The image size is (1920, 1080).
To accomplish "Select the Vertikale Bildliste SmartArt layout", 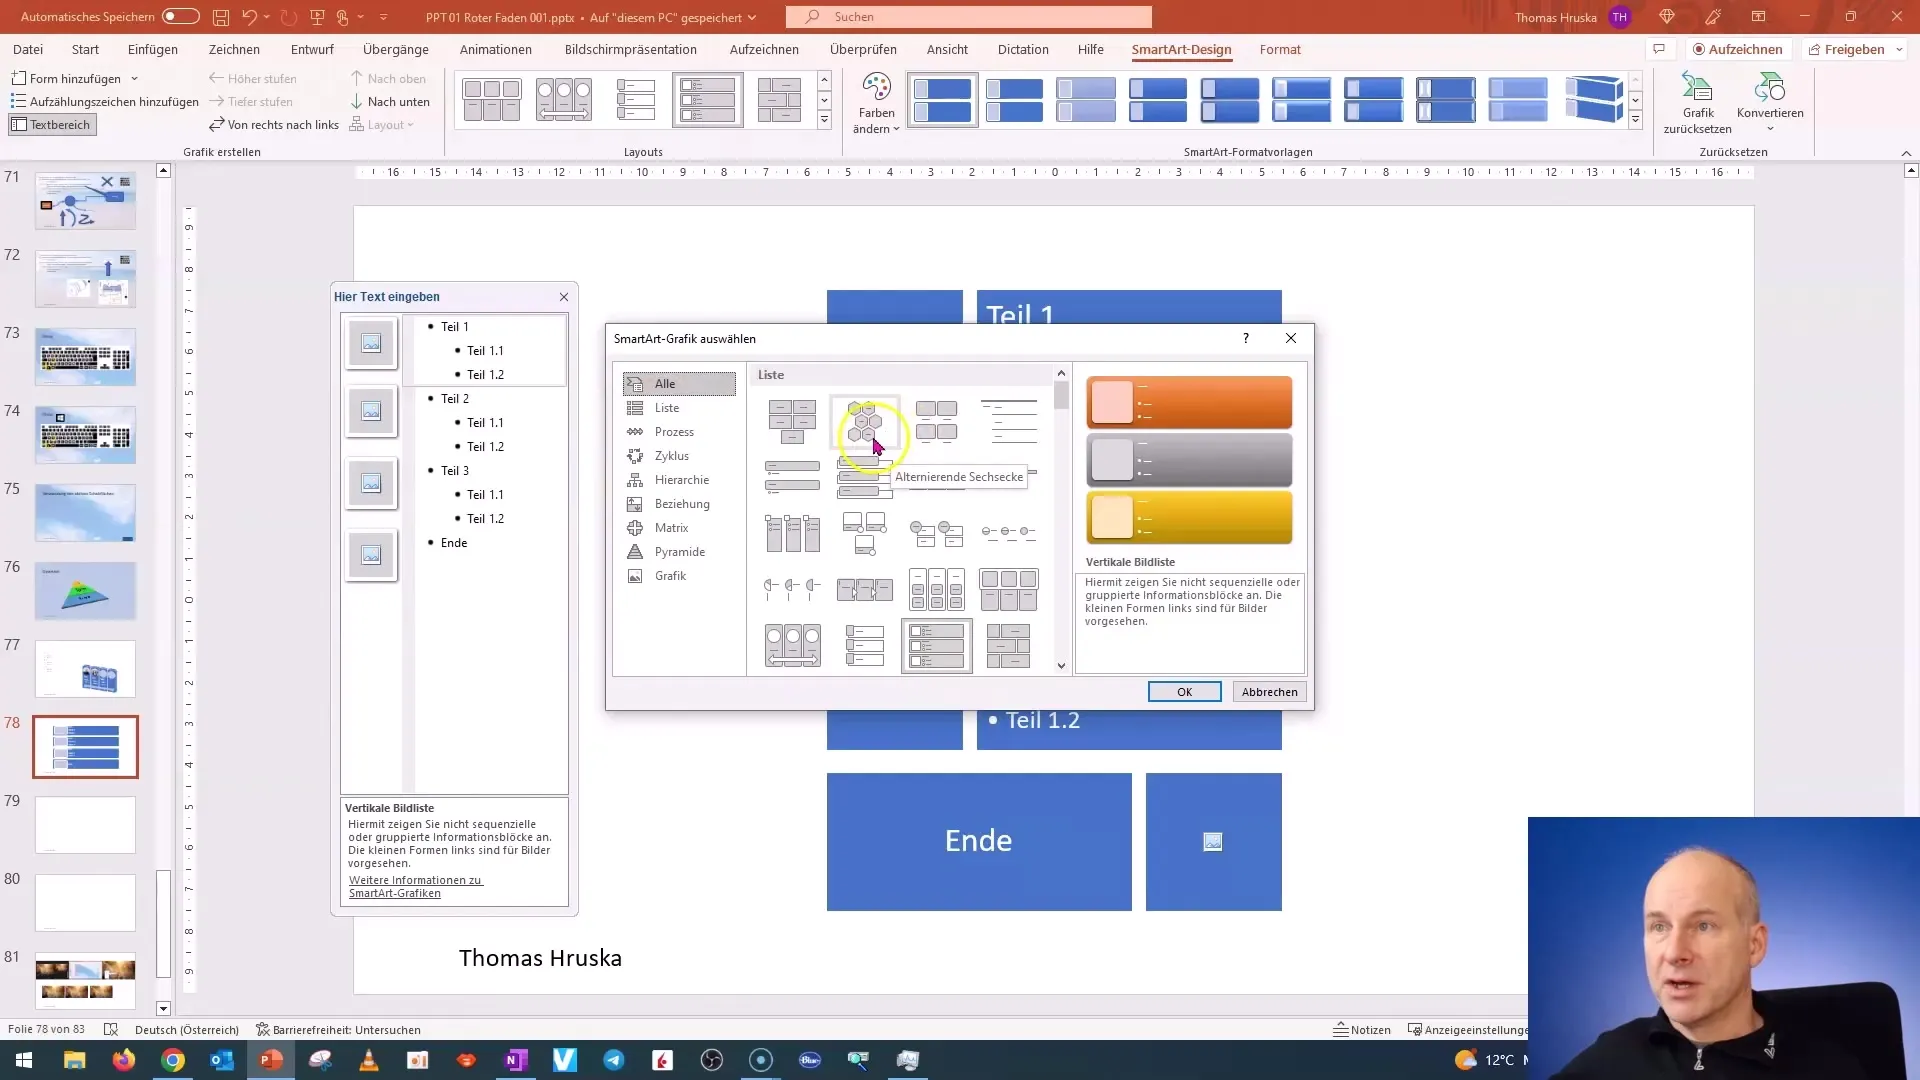I will 936,647.
